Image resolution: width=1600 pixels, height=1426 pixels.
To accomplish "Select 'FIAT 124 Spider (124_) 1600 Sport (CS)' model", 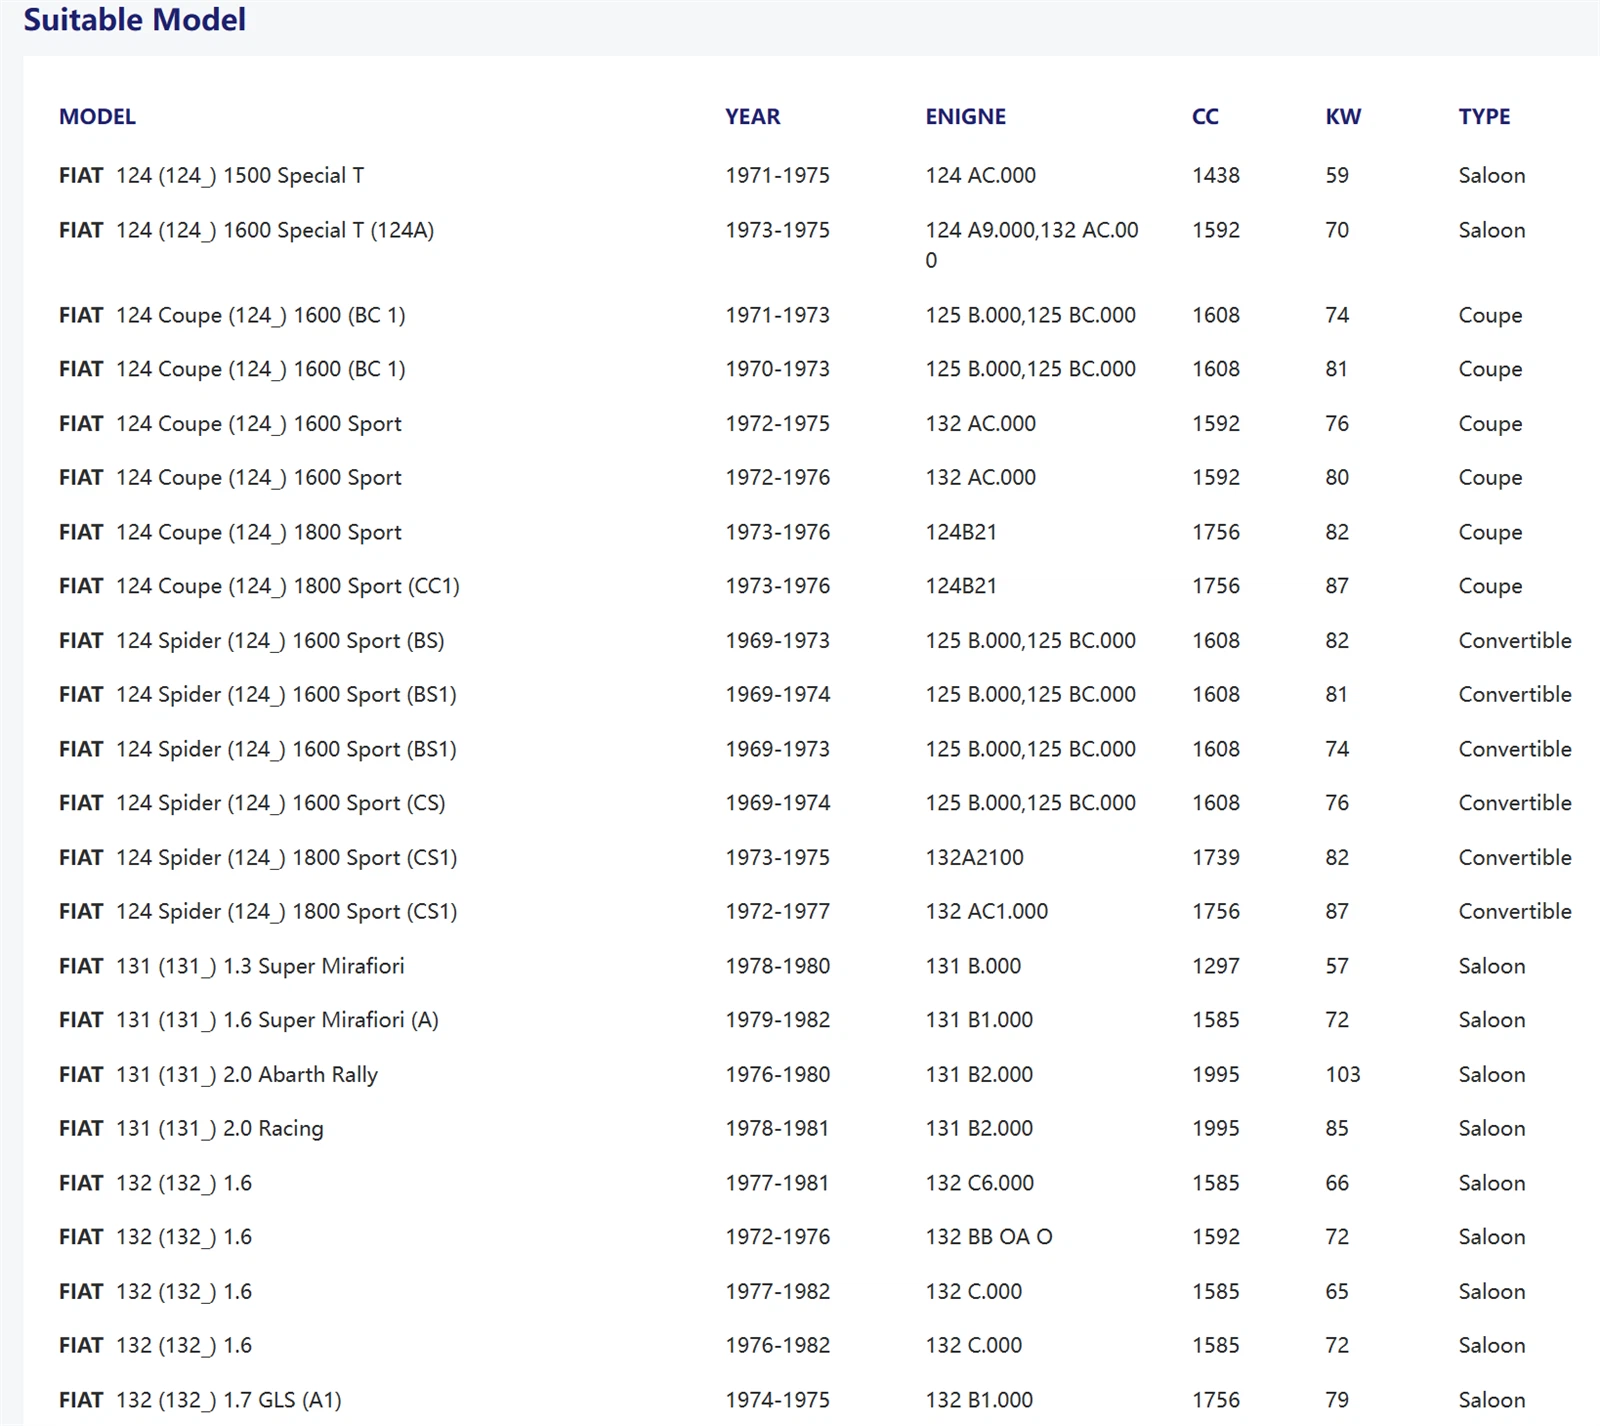I will (252, 803).
